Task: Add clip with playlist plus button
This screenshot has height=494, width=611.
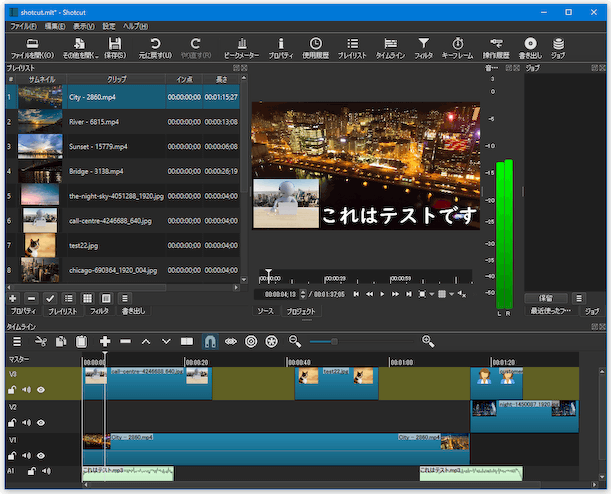Action: pyautogui.click(x=13, y=299)
